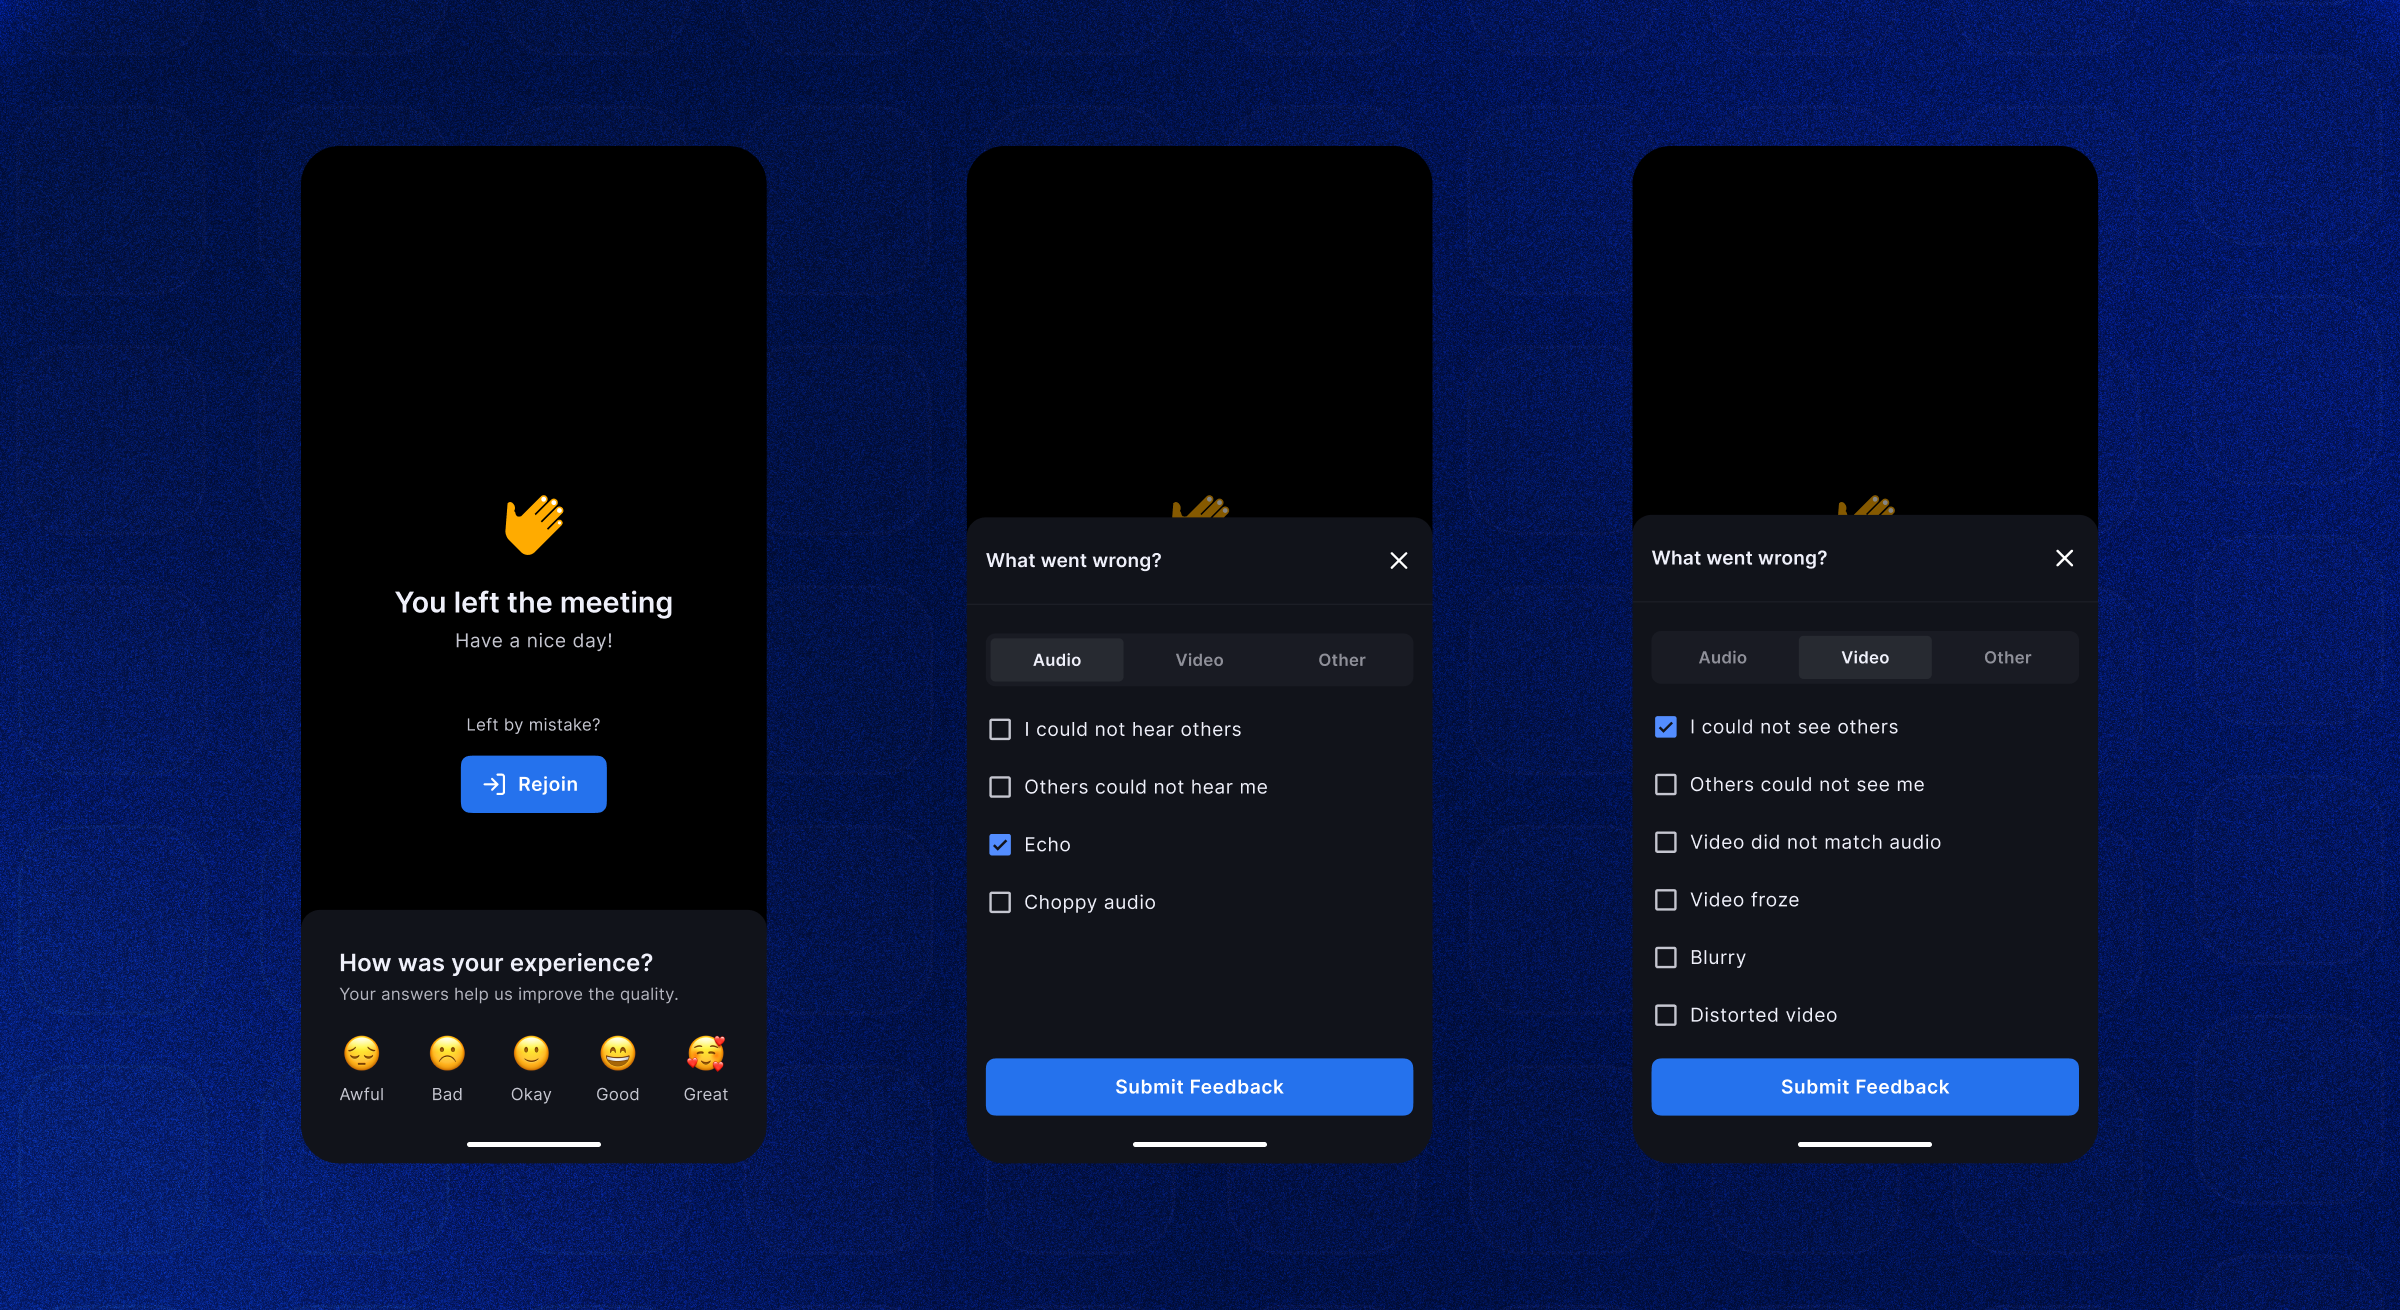Select the Other tab
This screenshot has height=1310, width=2400.
pos(1342,658)
